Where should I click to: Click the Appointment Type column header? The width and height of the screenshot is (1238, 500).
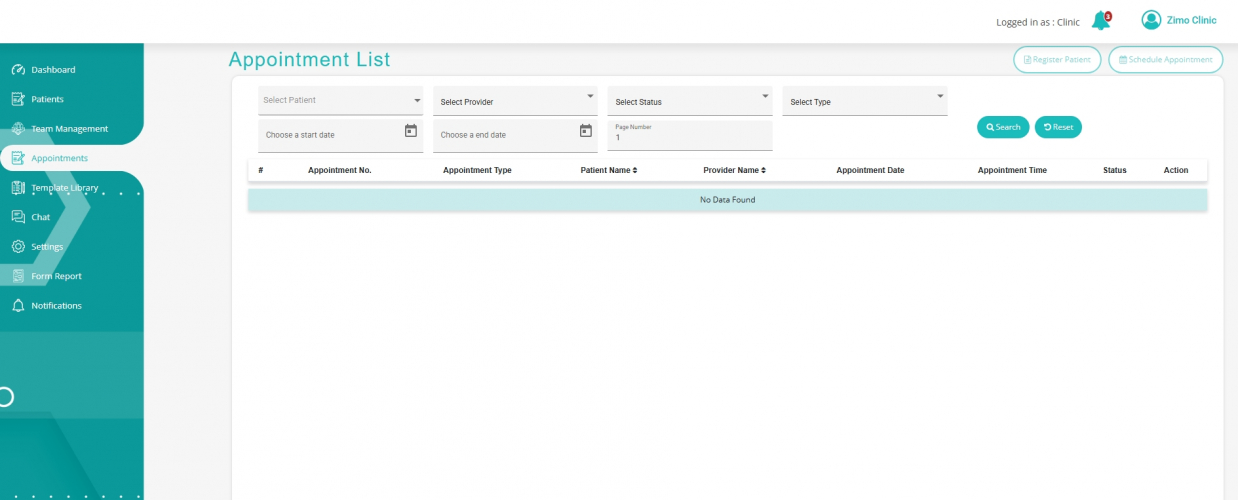(477, 170)
